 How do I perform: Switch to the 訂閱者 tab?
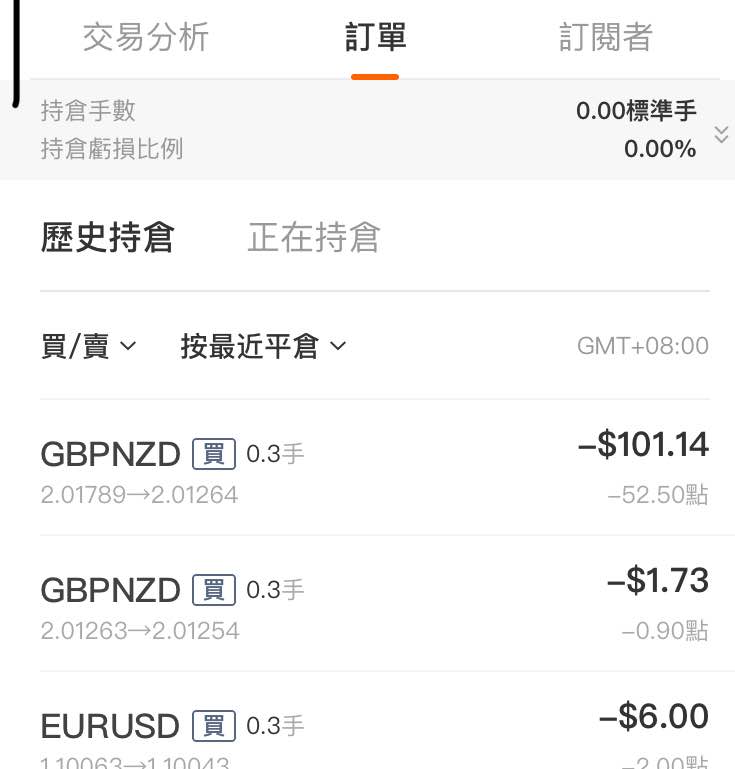pyautogui.click(x=606, y=37)
